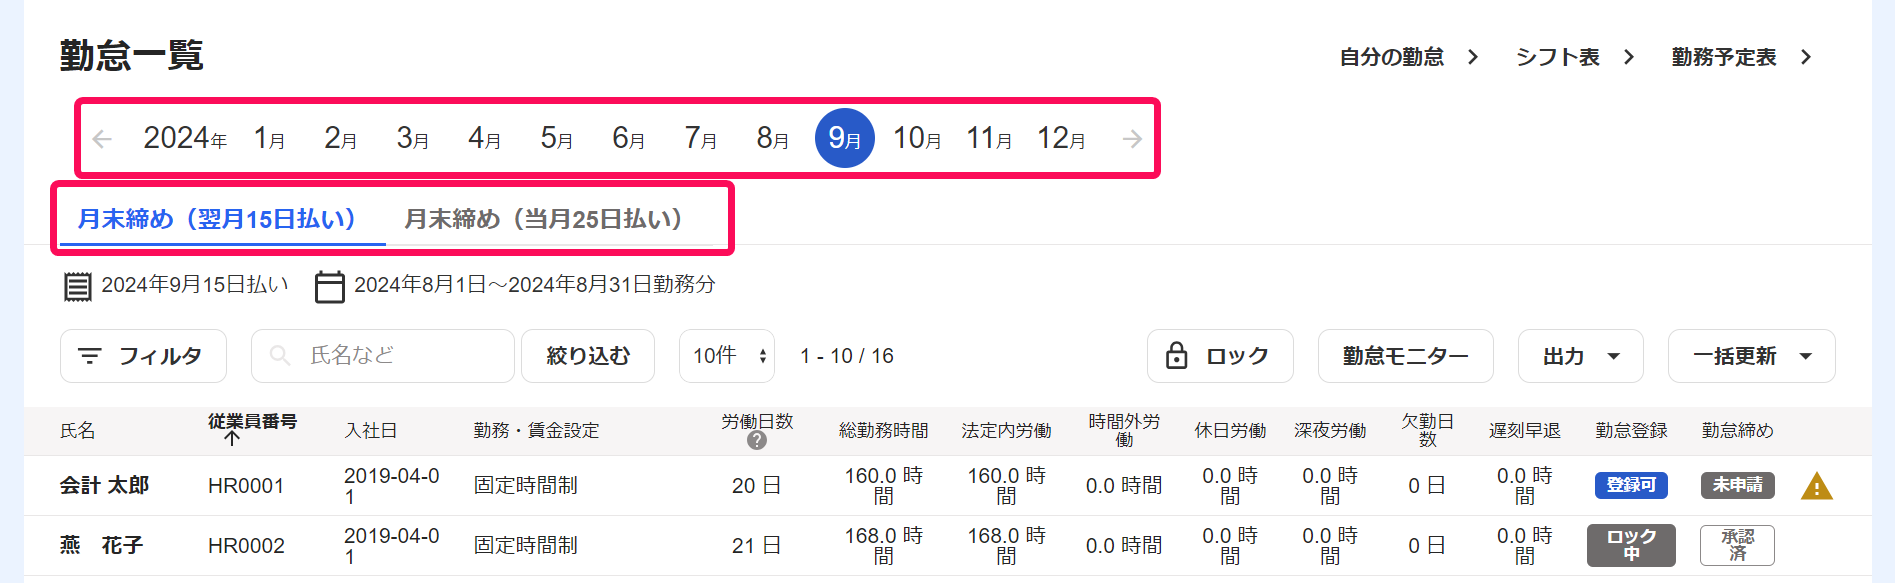Open 勤怠モニター

pyautogui.click(x=1405, y=356)
